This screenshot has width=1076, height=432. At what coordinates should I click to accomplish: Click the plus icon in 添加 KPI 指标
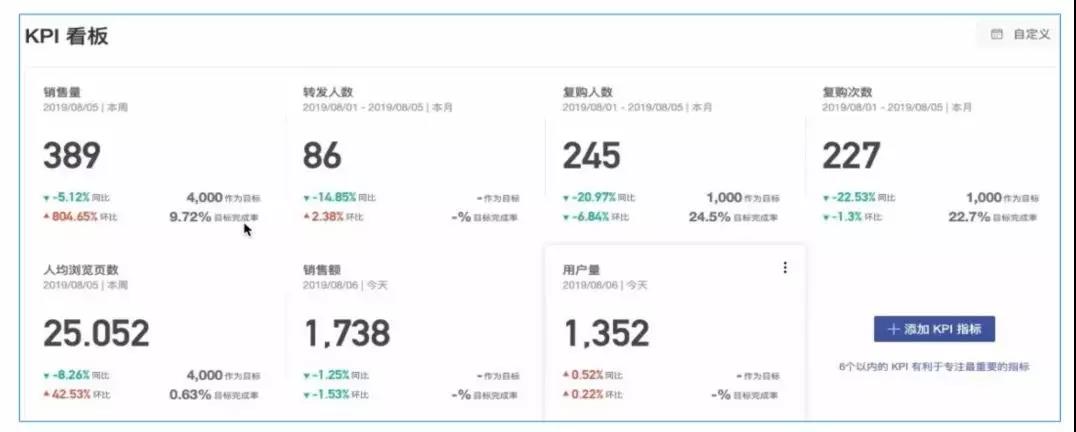[893, 330]
